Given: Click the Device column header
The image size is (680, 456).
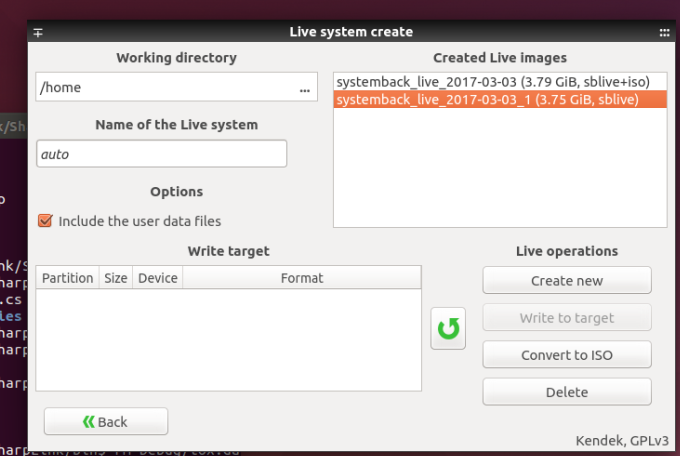Looking at the screenshot, I should (x=157, y=278).
